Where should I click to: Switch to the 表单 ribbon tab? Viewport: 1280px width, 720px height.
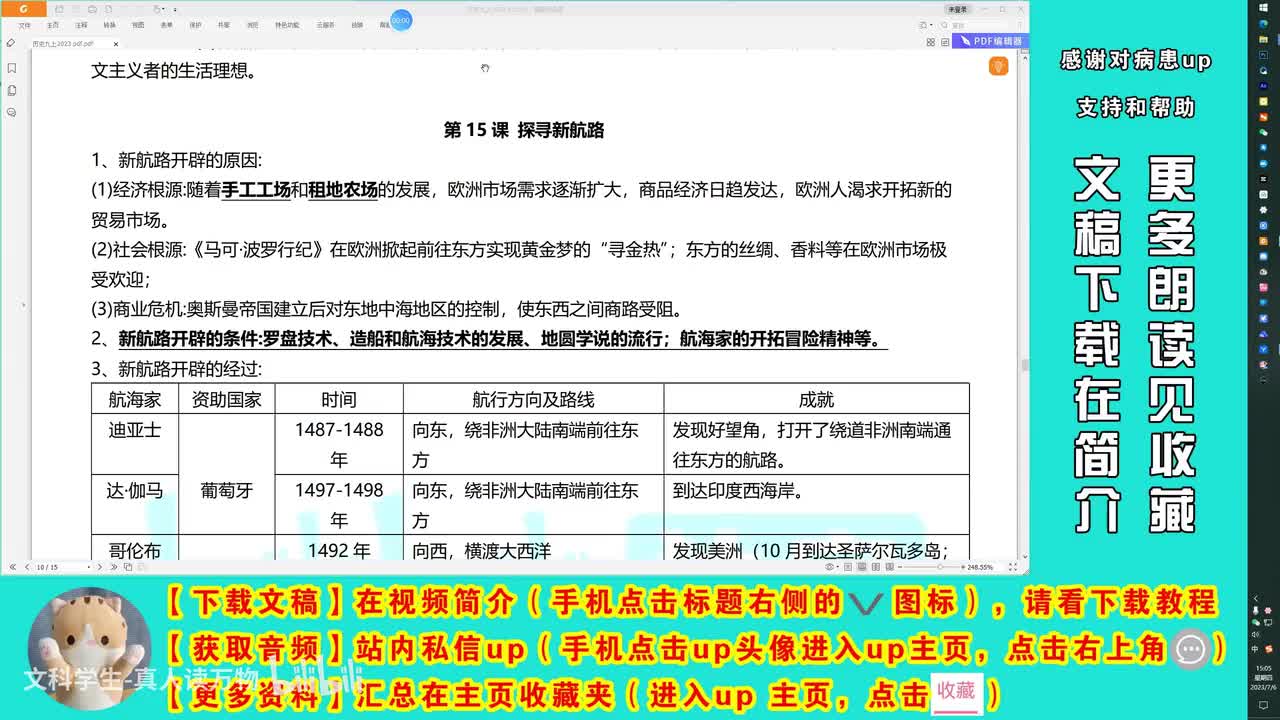point(166,25)
